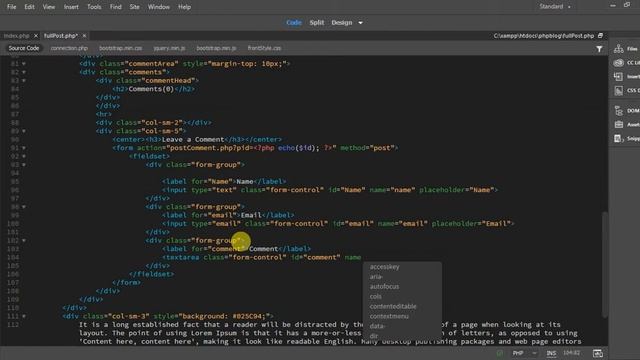640x360 pixels.
Task: Collapse the form fold at line 91
Action: click(24, 148)
